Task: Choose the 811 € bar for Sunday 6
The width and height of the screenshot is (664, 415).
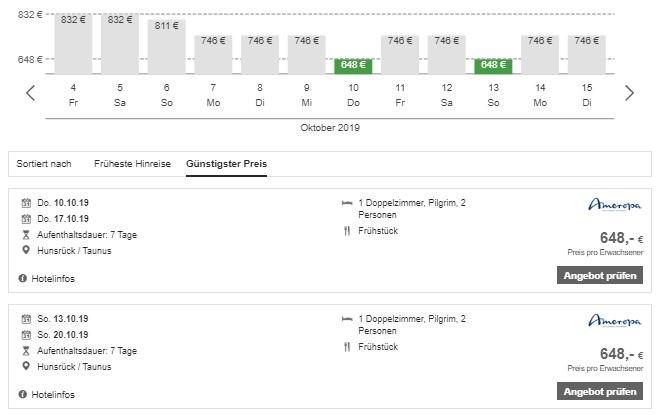Action: pos(166,45)
